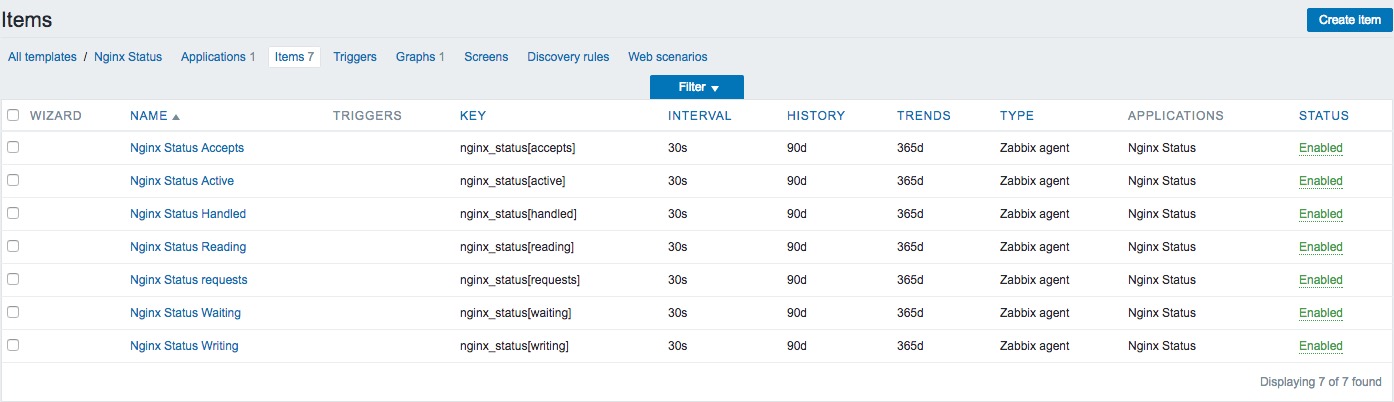Sort by the Trends column header
This screenshot has width=1394, height=402.
point(924,116)
